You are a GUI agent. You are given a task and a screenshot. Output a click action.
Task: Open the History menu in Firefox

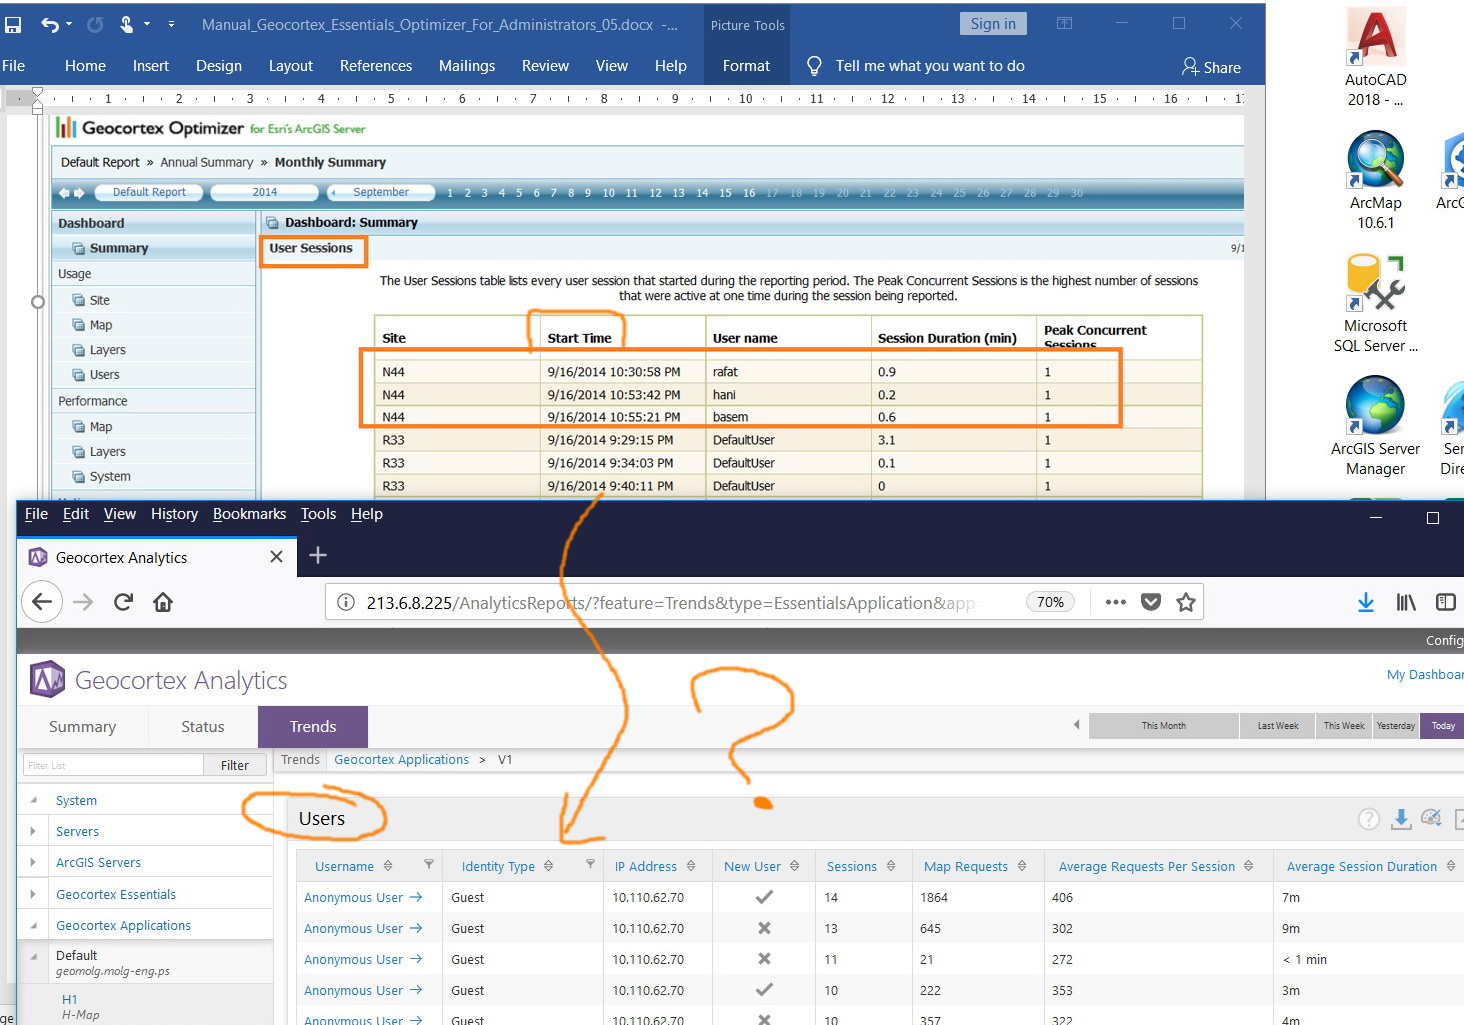(x=174, y=514)
